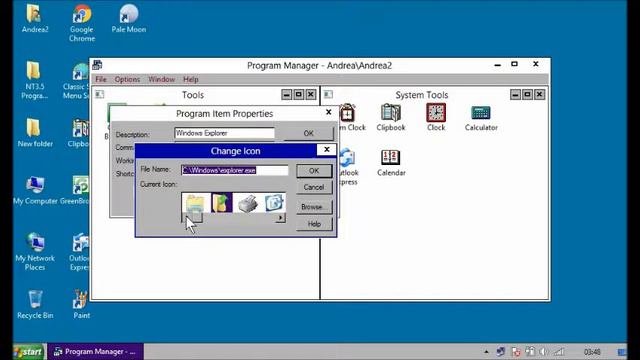This screenshot has height=360, width=640.
Task: Click Cancel in Change Icon dialog
Action: [x=314, y=187]
